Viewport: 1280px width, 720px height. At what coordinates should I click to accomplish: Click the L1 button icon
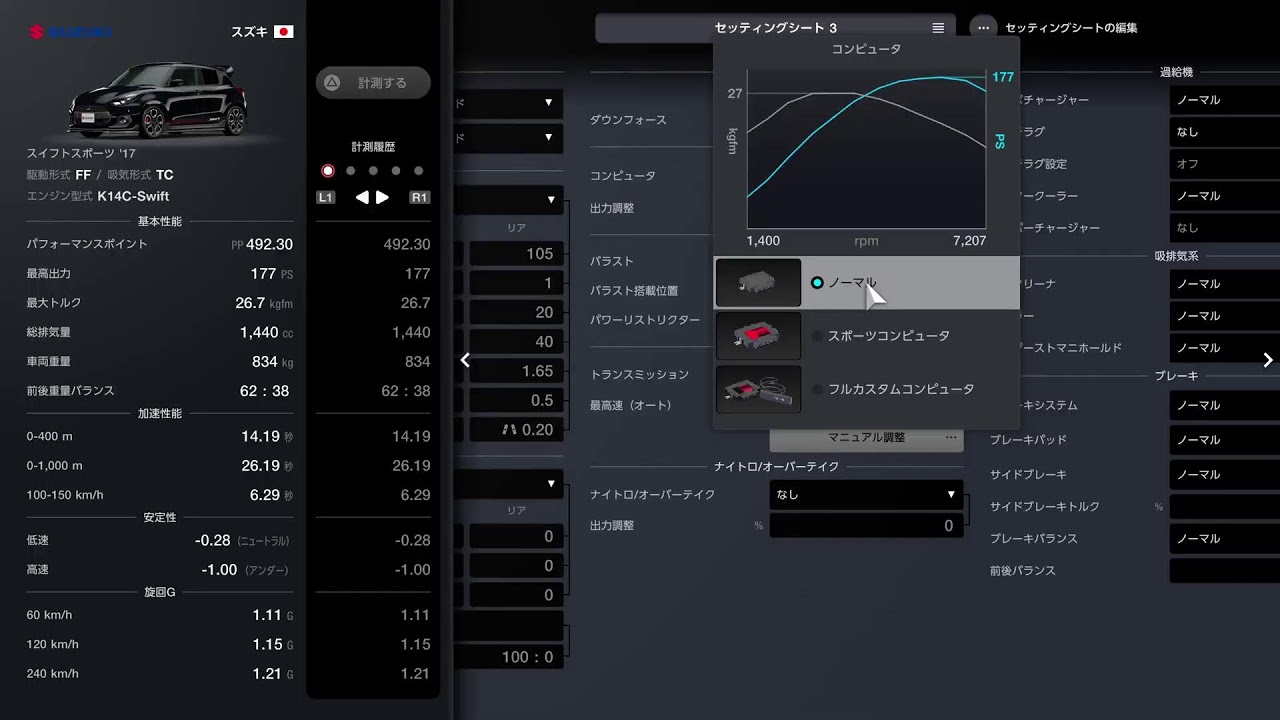pos(326,197)
